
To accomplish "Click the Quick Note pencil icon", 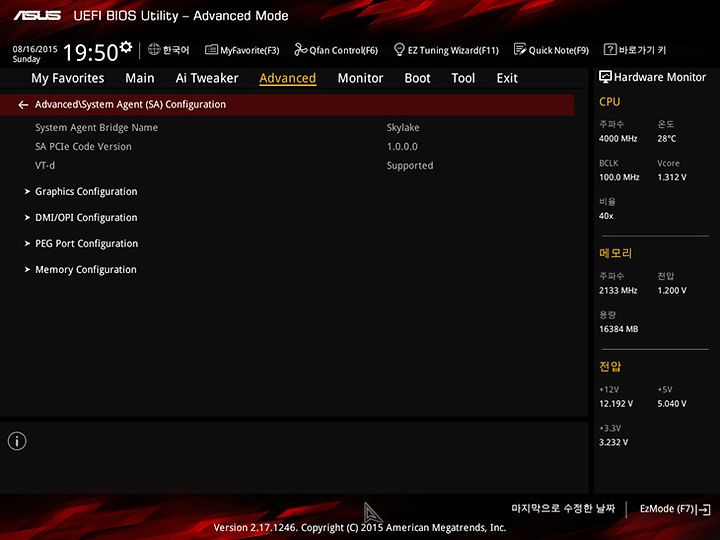I will point(520,49).
